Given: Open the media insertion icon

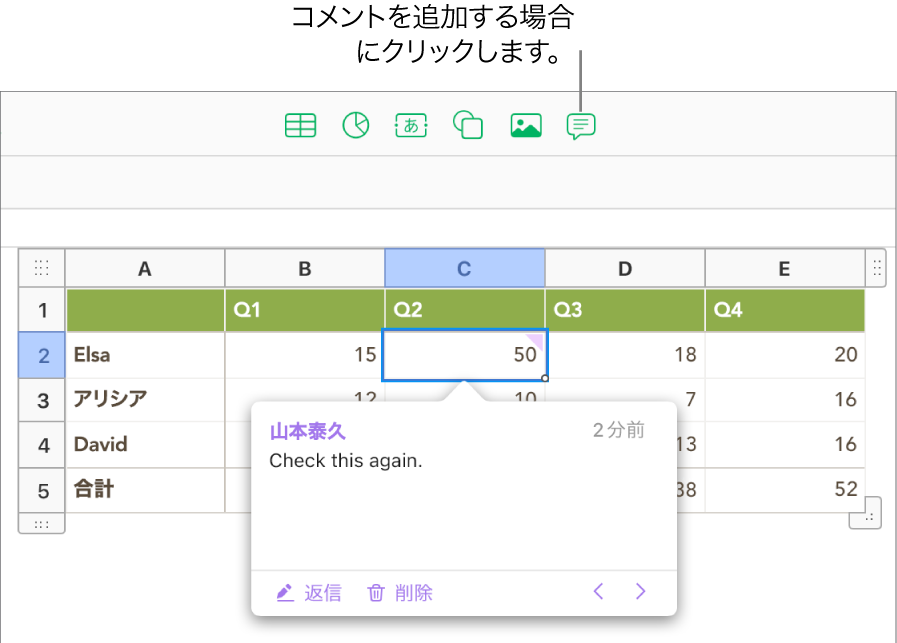Looking at the screenshot, I should coord(525,125).
